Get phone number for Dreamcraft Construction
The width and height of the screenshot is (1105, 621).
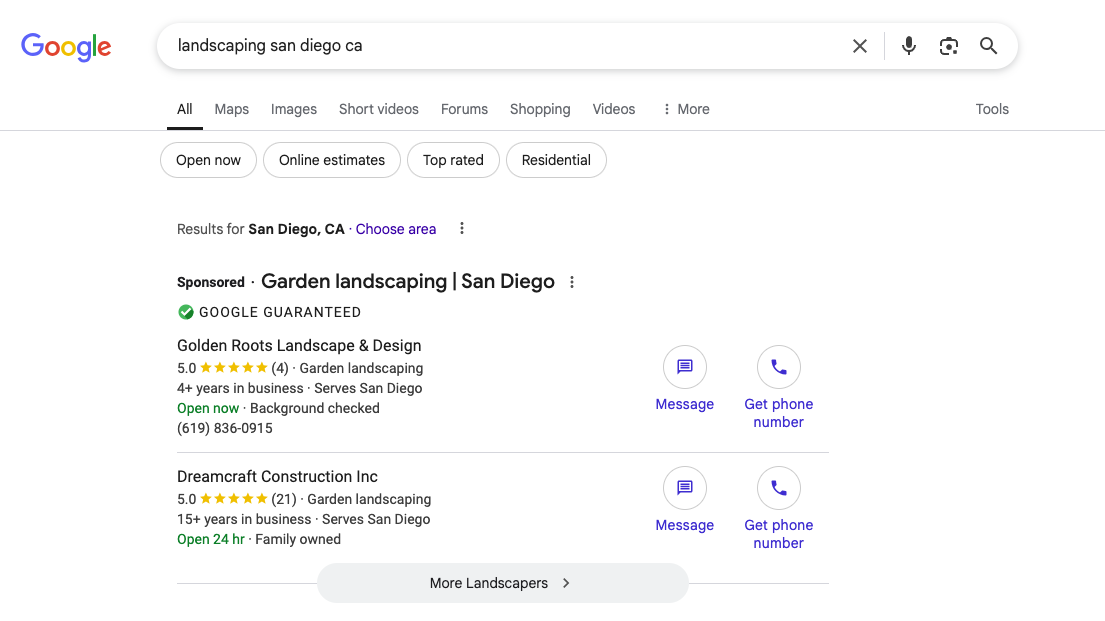[x=779, y=509]
